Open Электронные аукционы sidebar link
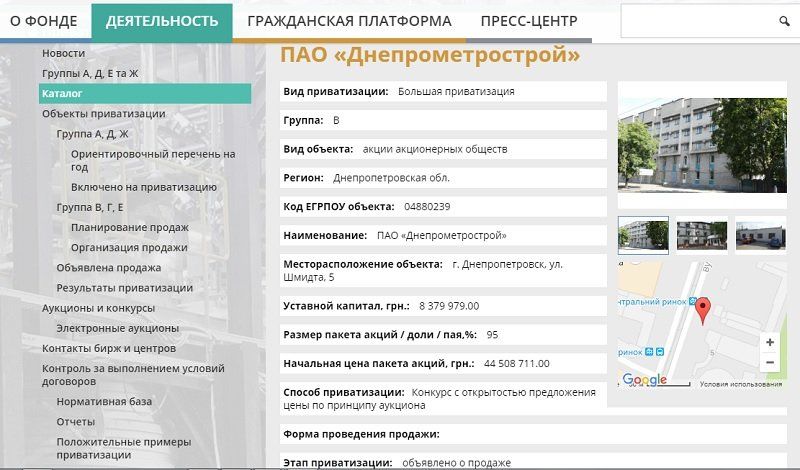The width and height of the screenshot is (800, 470). click(117, 328)
